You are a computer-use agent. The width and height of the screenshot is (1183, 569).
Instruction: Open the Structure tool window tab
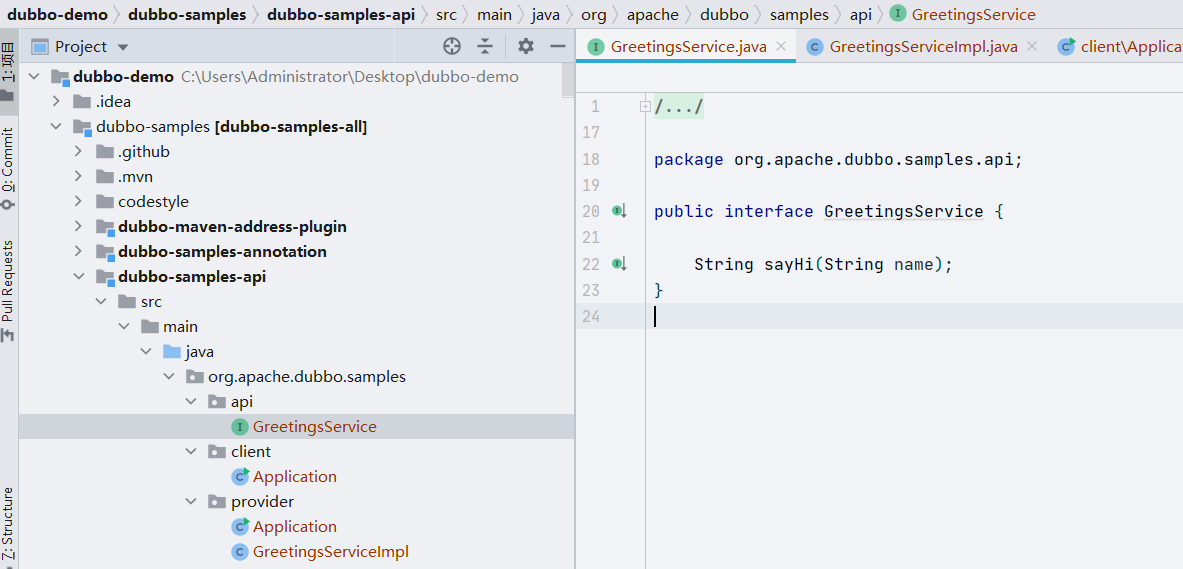[x=8, y=526]
